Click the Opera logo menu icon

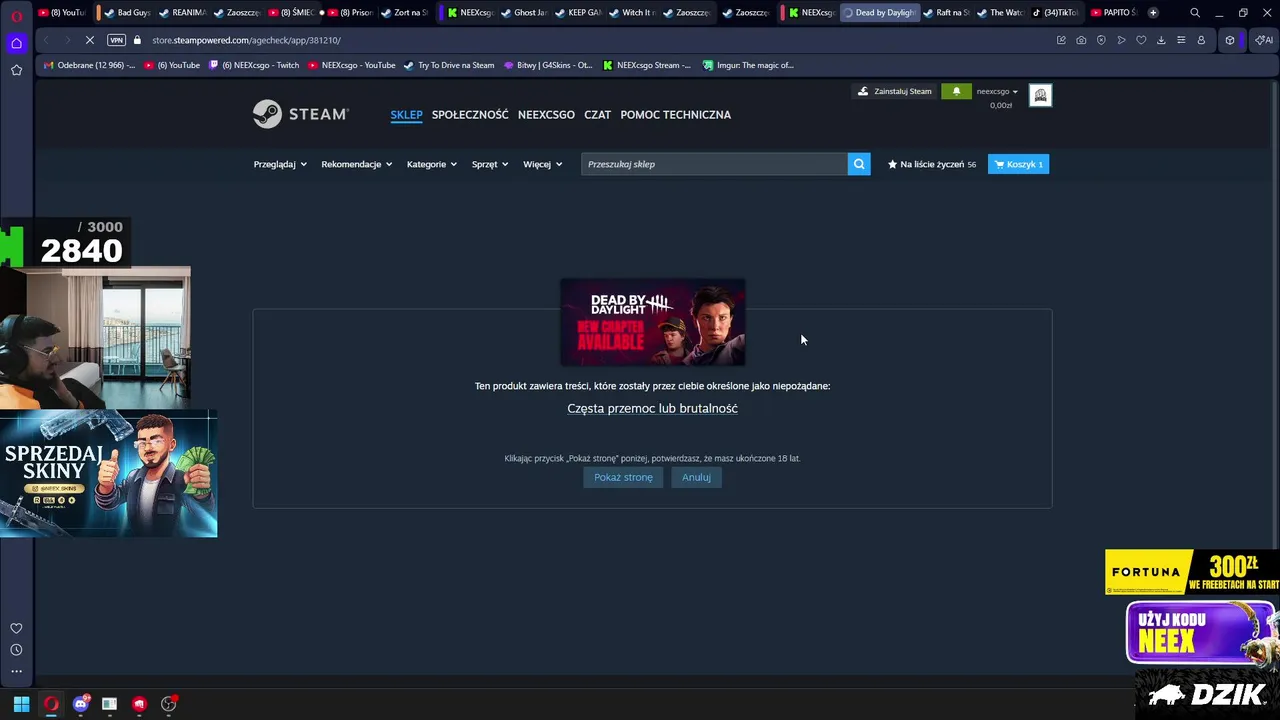(16, 16)
